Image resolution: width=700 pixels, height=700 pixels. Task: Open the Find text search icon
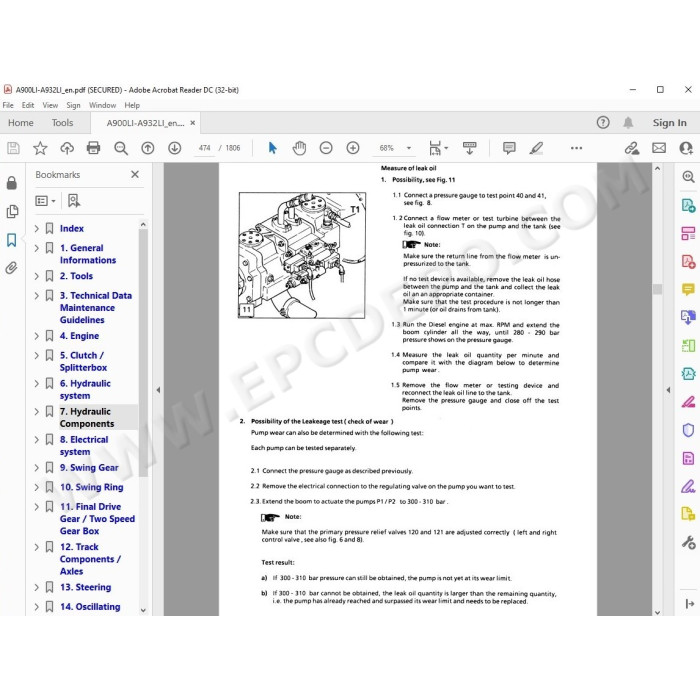[x=121, y=148]
